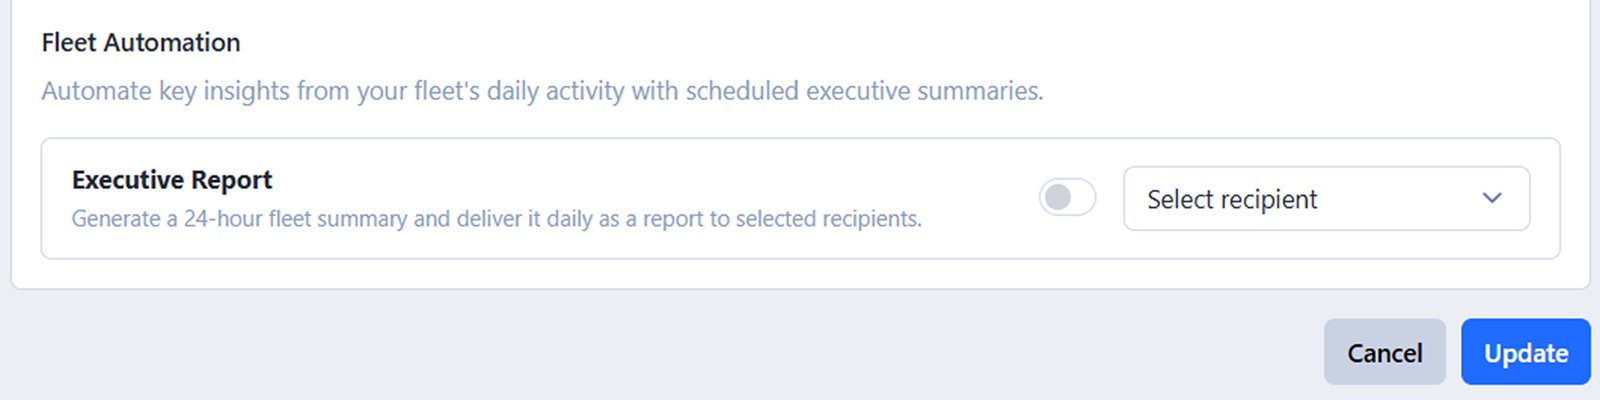Click the blue Update button
Viewport: 1600px width, 400px height.
click(1525, 352)
